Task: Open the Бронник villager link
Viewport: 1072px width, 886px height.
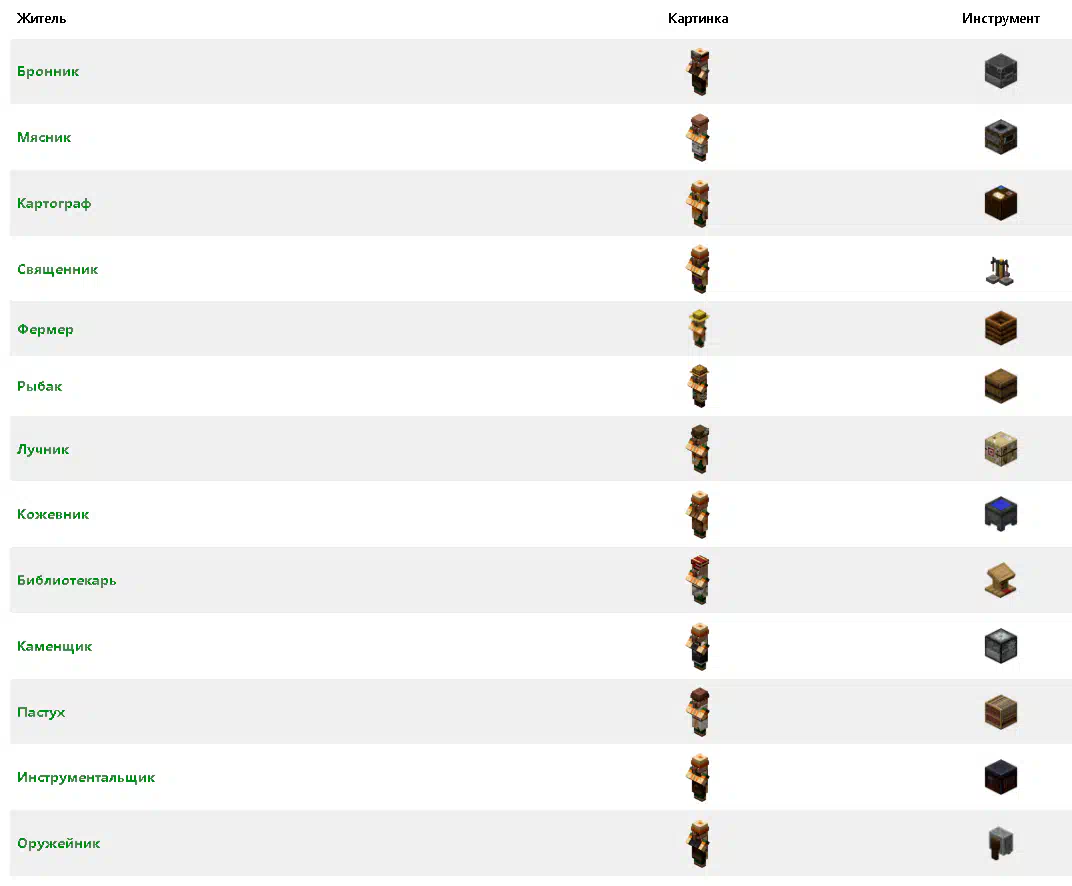Action: click(48, 72)
